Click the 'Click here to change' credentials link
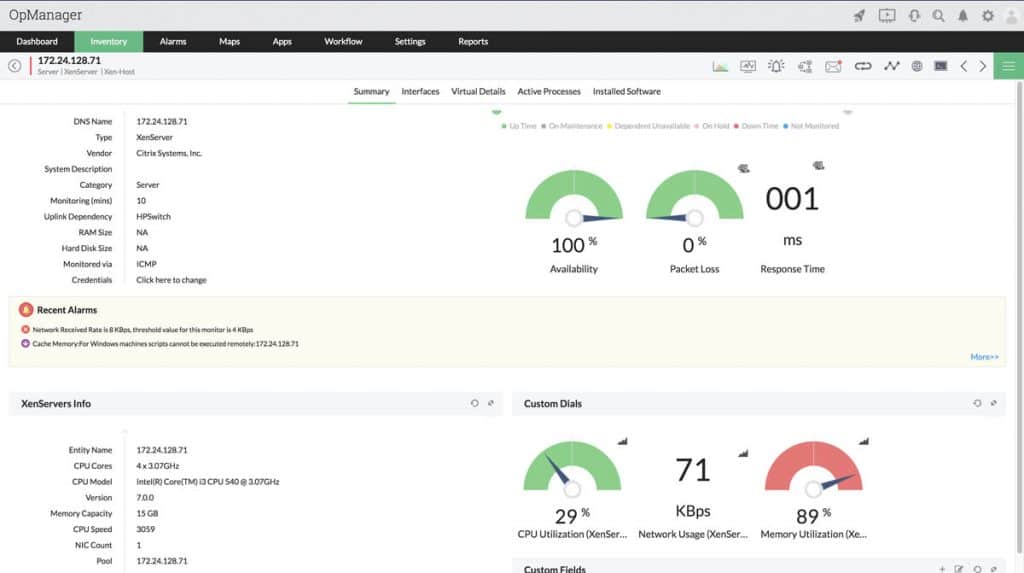Image resolution: width=1024 pixels, height=573 pixels. 171,280
